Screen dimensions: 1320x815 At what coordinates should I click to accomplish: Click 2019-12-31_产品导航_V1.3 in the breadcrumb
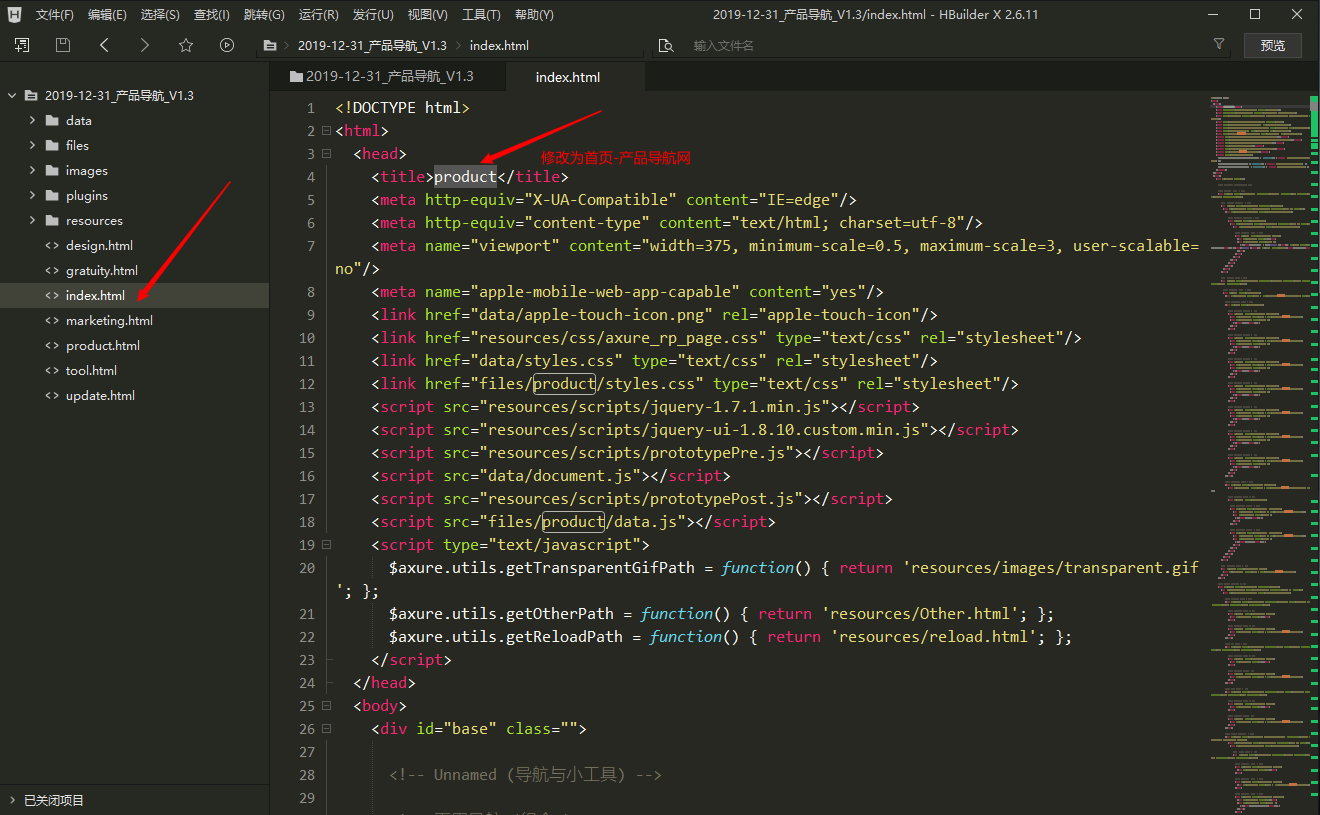(372, 45)
